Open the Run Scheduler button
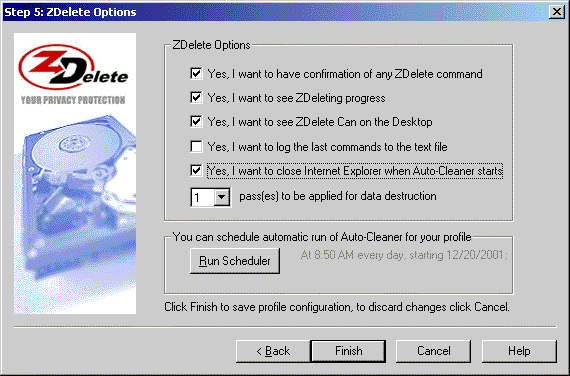The width and height of the screenshot is (570, 376). click(235, 261)
